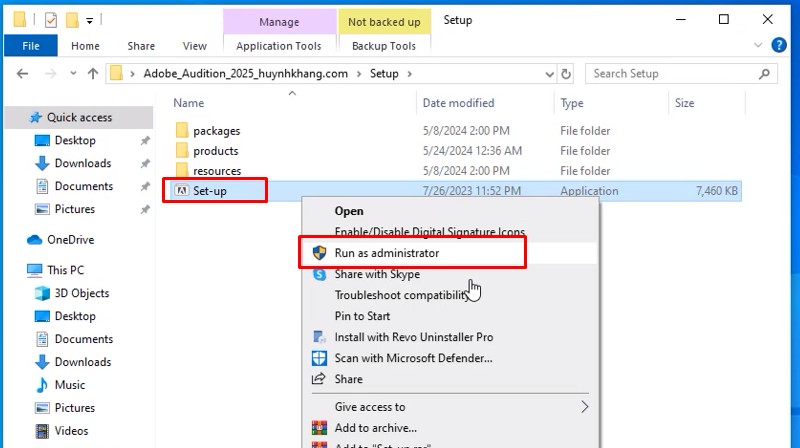800x448 pixels.
Task: Click the Set-up application file icon
Action: point(181,191)
